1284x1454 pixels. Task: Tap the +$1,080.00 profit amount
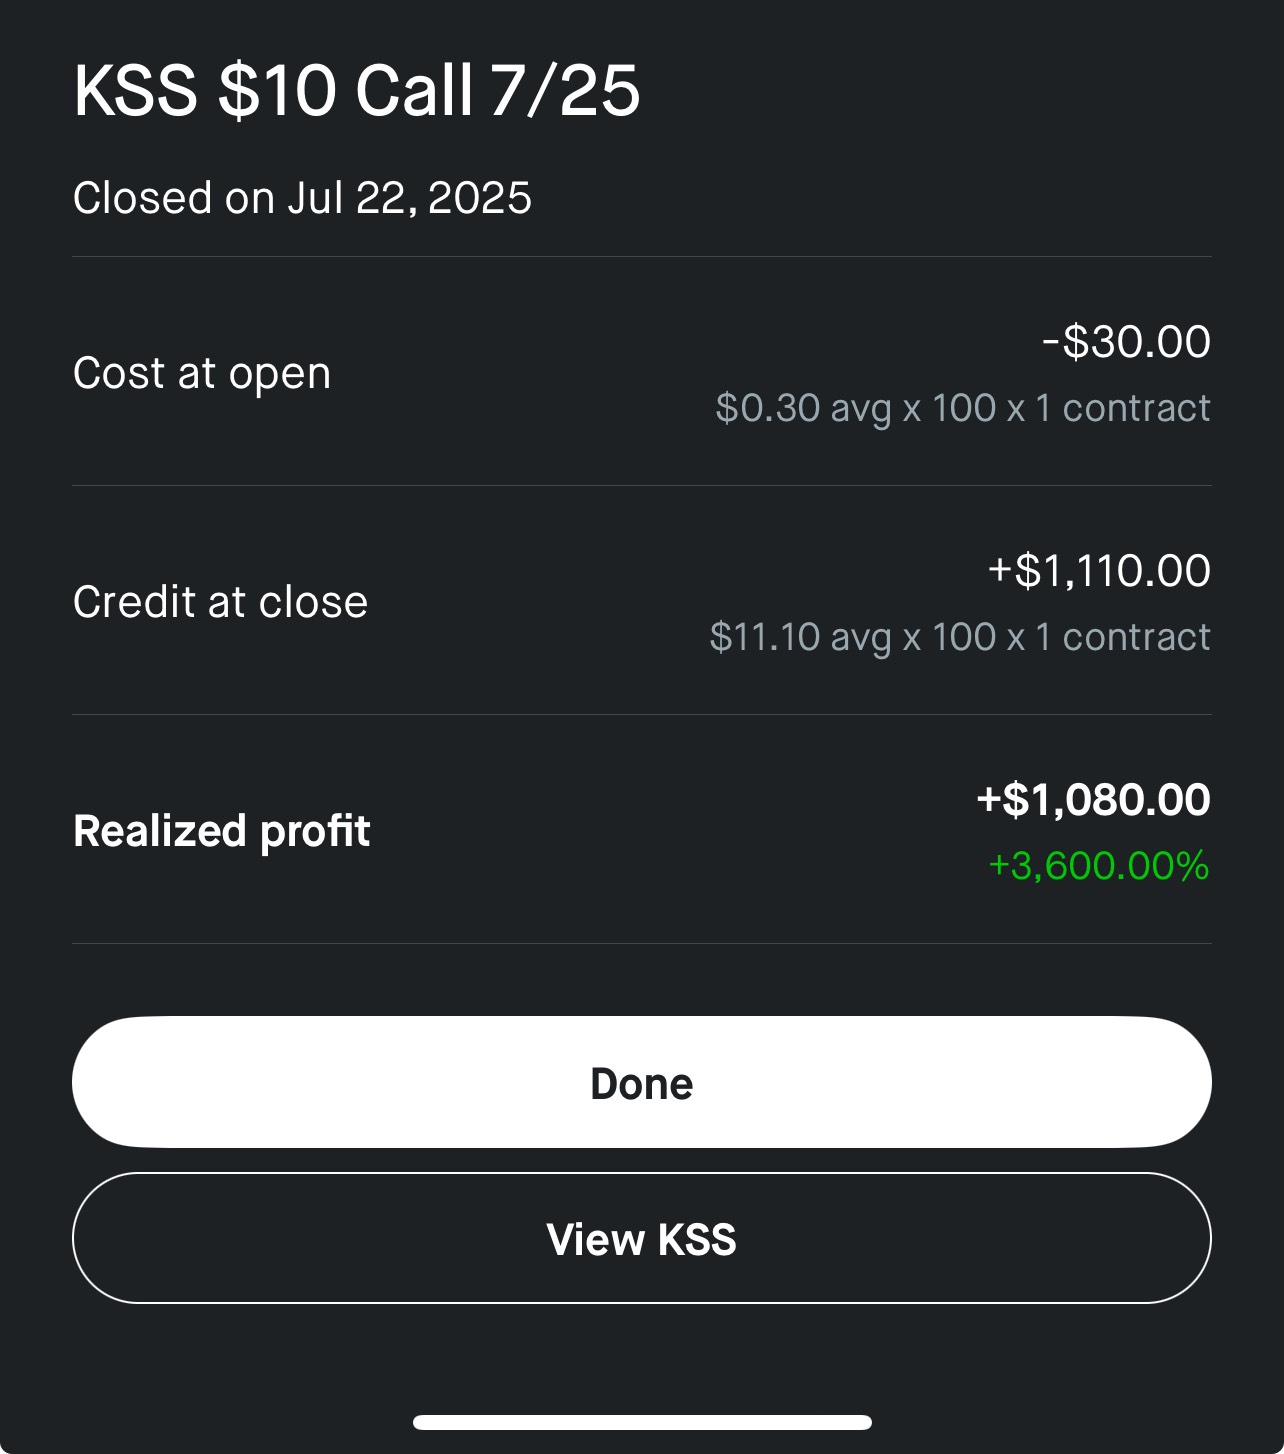point(1093,800)
